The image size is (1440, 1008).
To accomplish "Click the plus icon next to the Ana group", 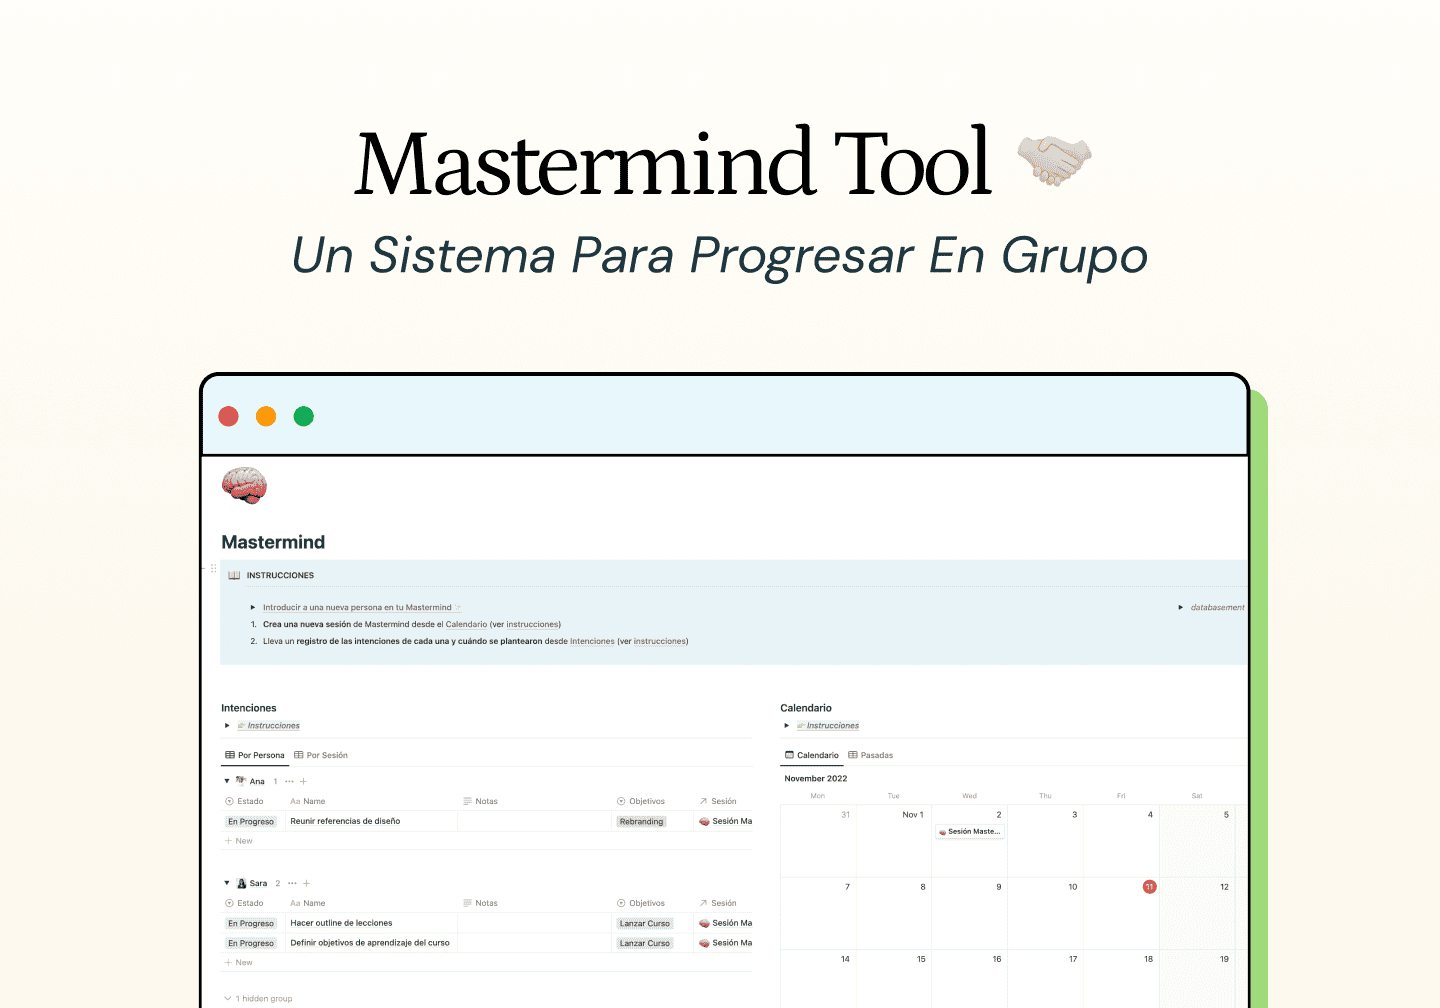I will 303,781.
